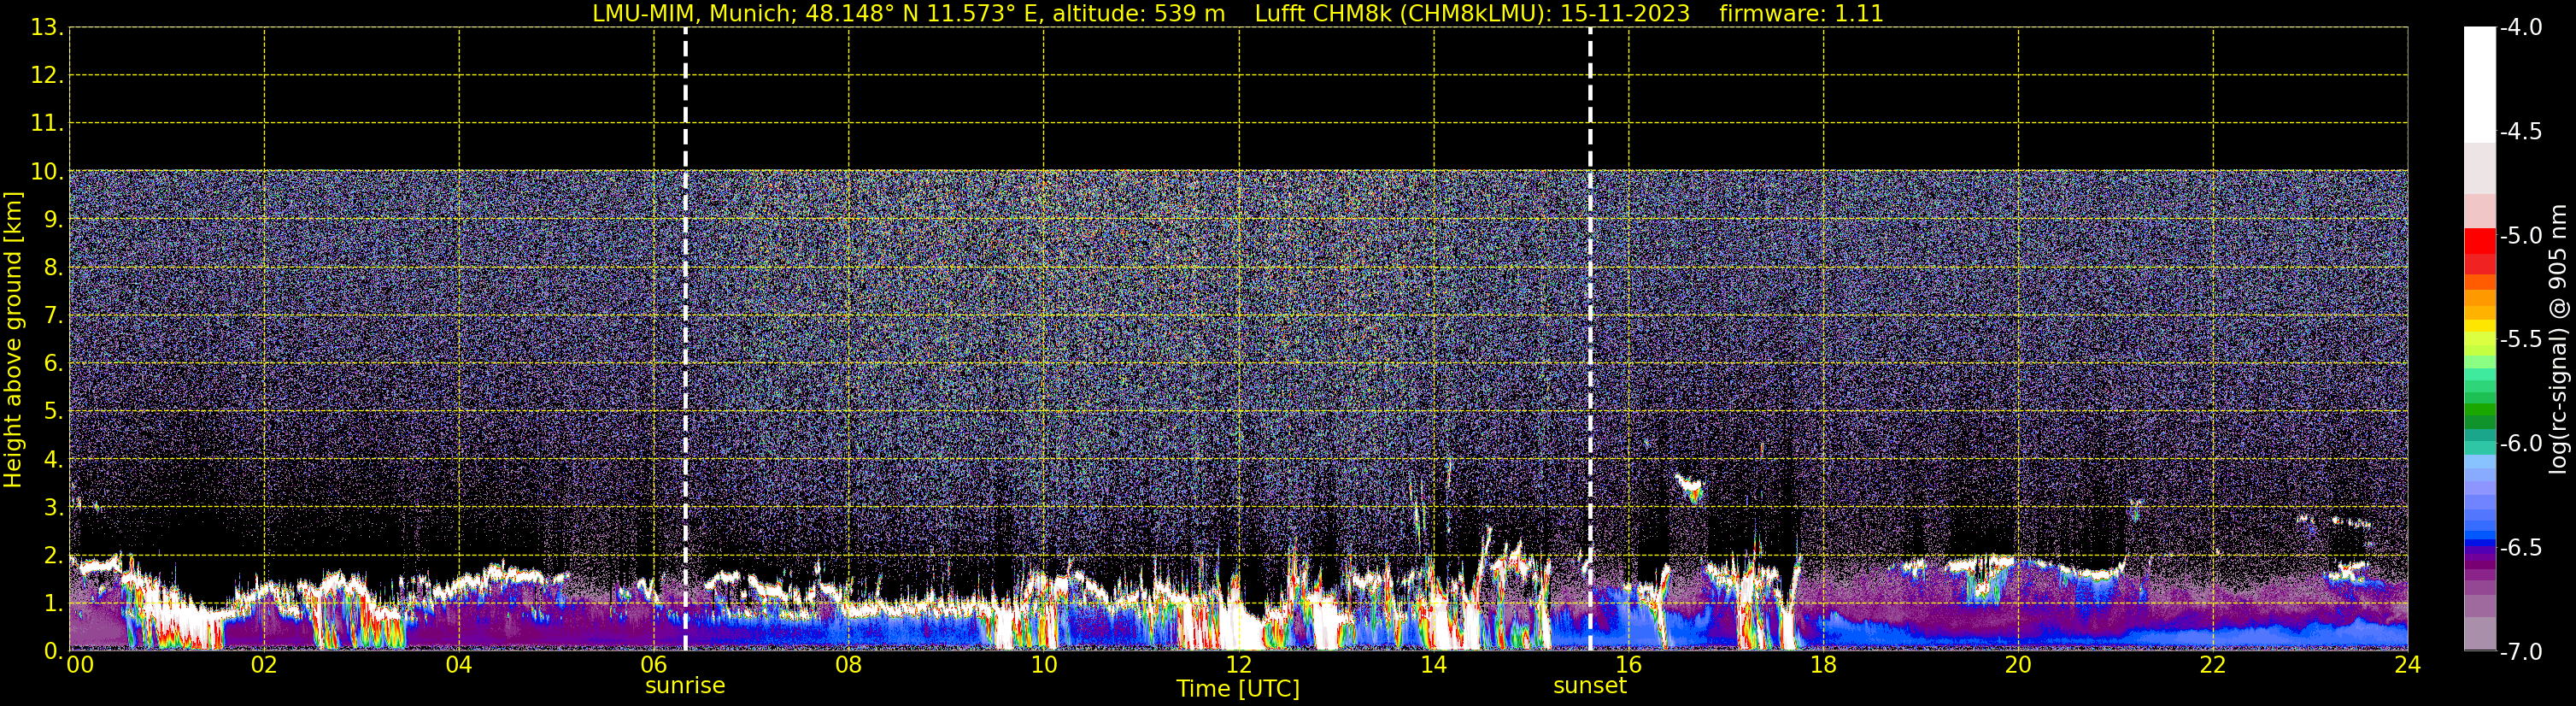Click the time axis tick '02'

click(264, 665)
